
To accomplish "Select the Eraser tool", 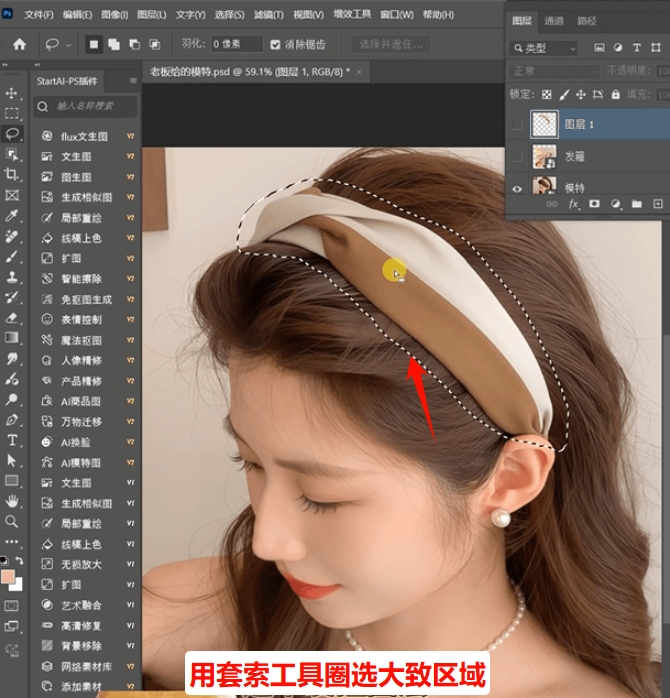I will tap(12, 318).
